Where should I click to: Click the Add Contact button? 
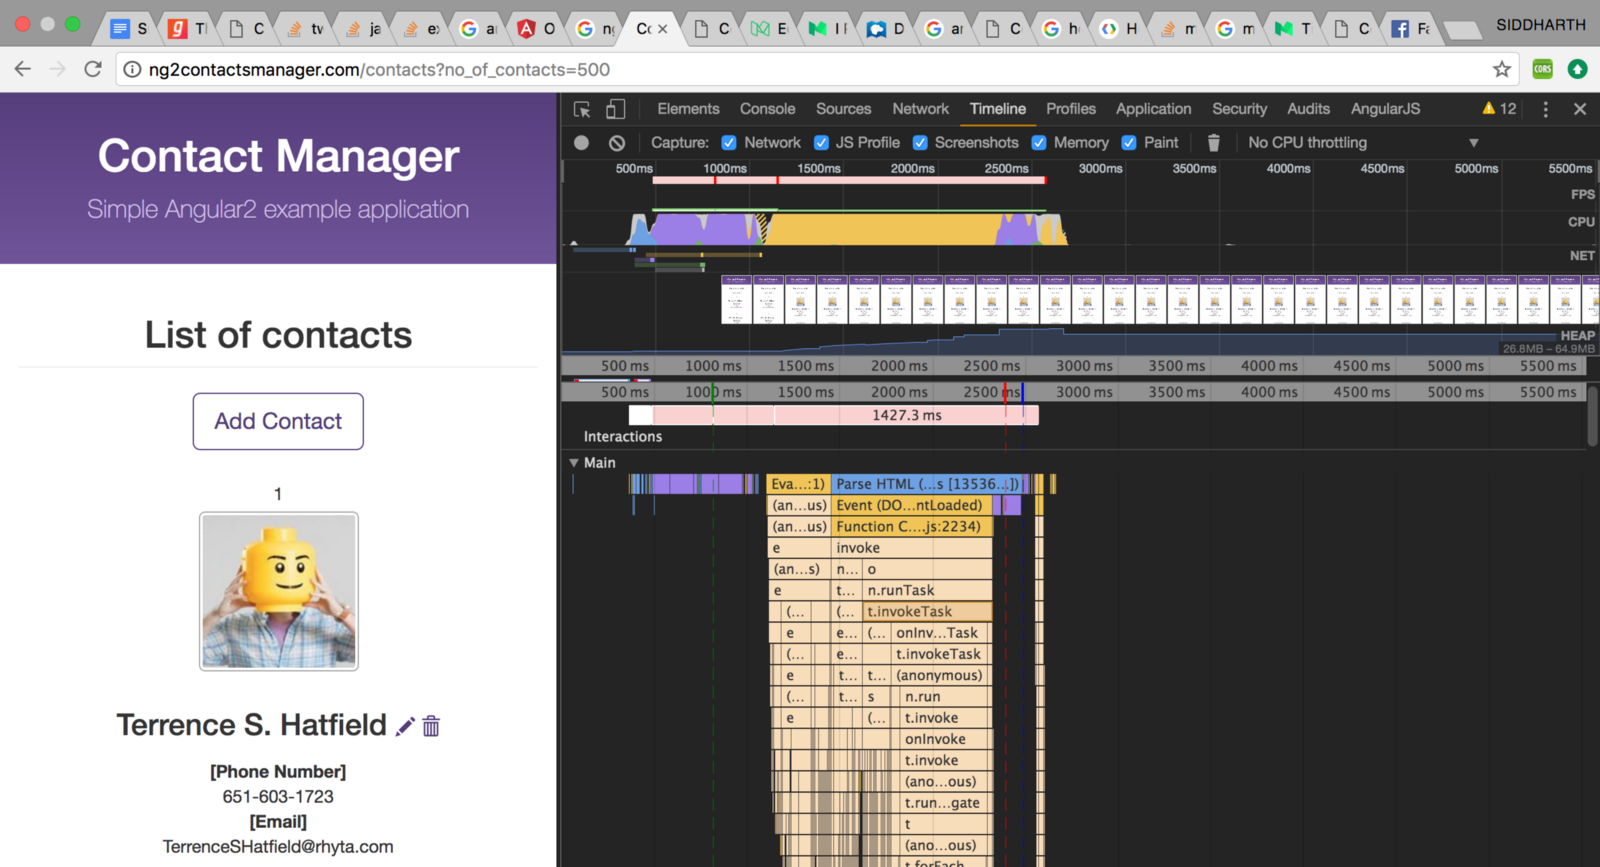coord(278,421)
